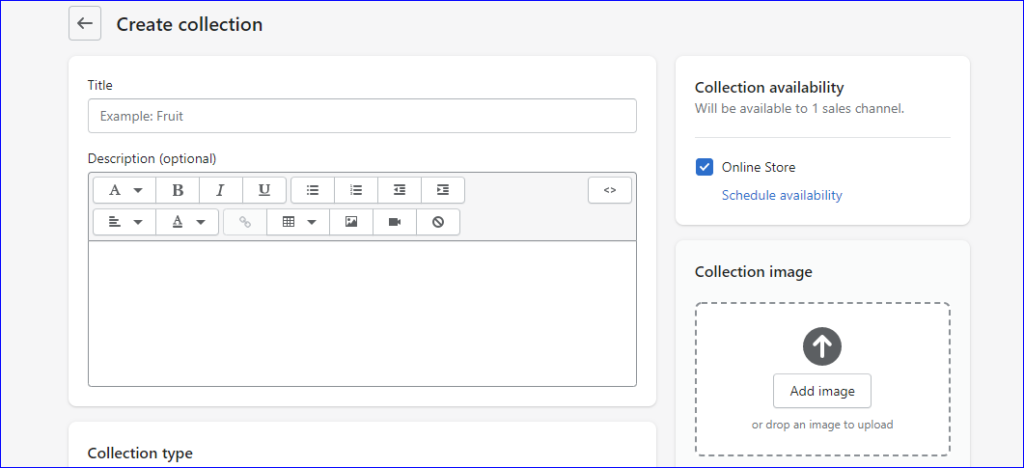Viewport: 1024px width, 468px height.
Task: Uncheck the Online Store checkbox
Action: pyautogui.click(x=704, y=167)
